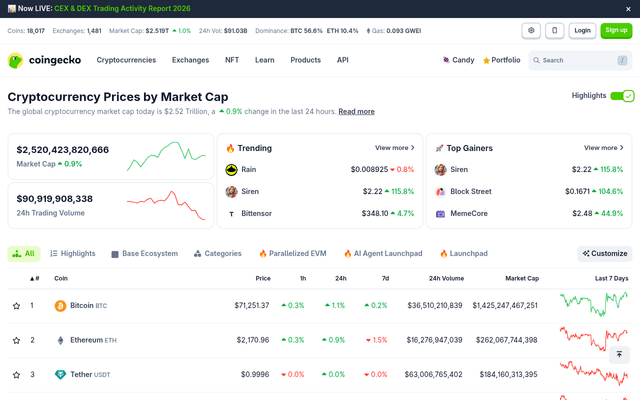
Task: Click the Tether coin logo
Action: (x=60, y=375)
